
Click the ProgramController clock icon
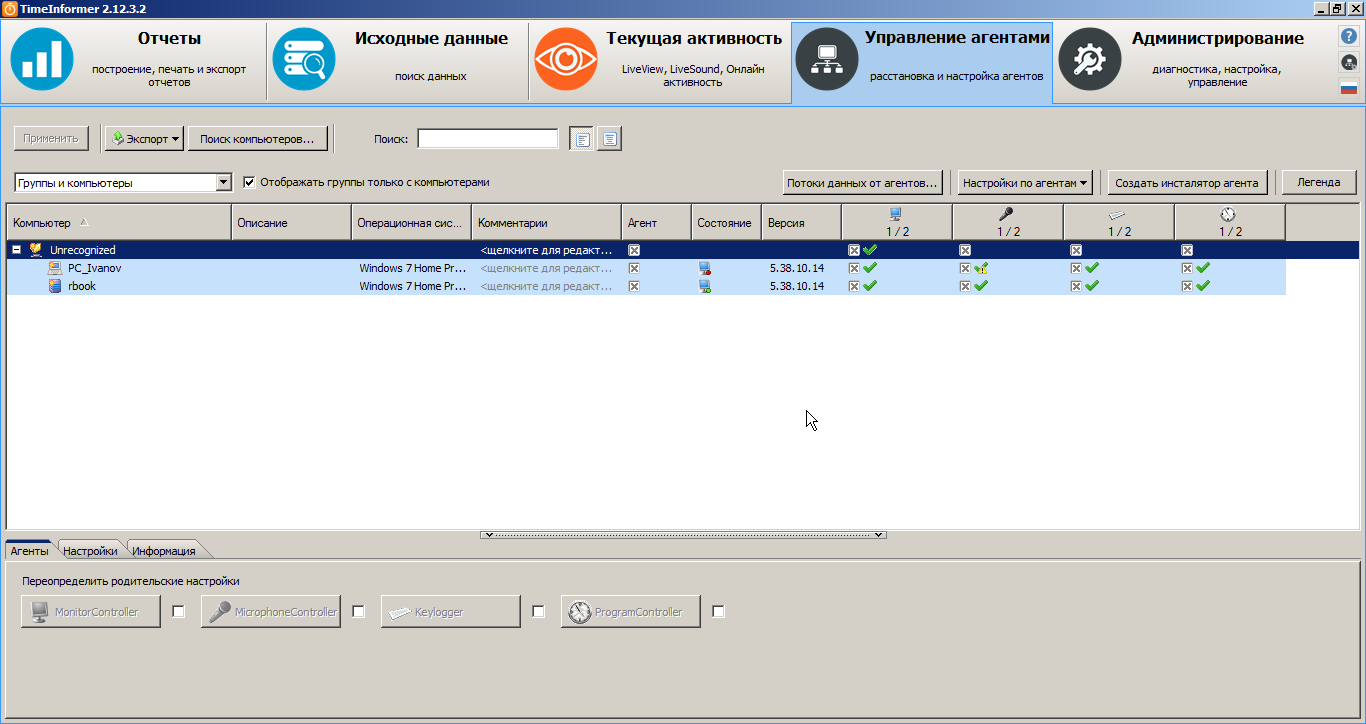click(x=579, y=612)
